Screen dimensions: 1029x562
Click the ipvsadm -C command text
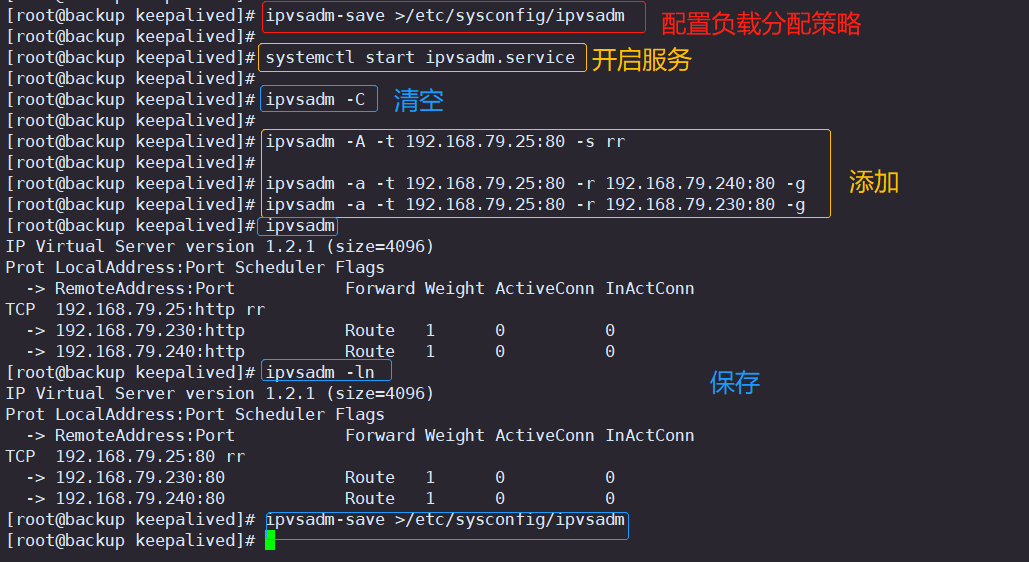coord(315,100)
